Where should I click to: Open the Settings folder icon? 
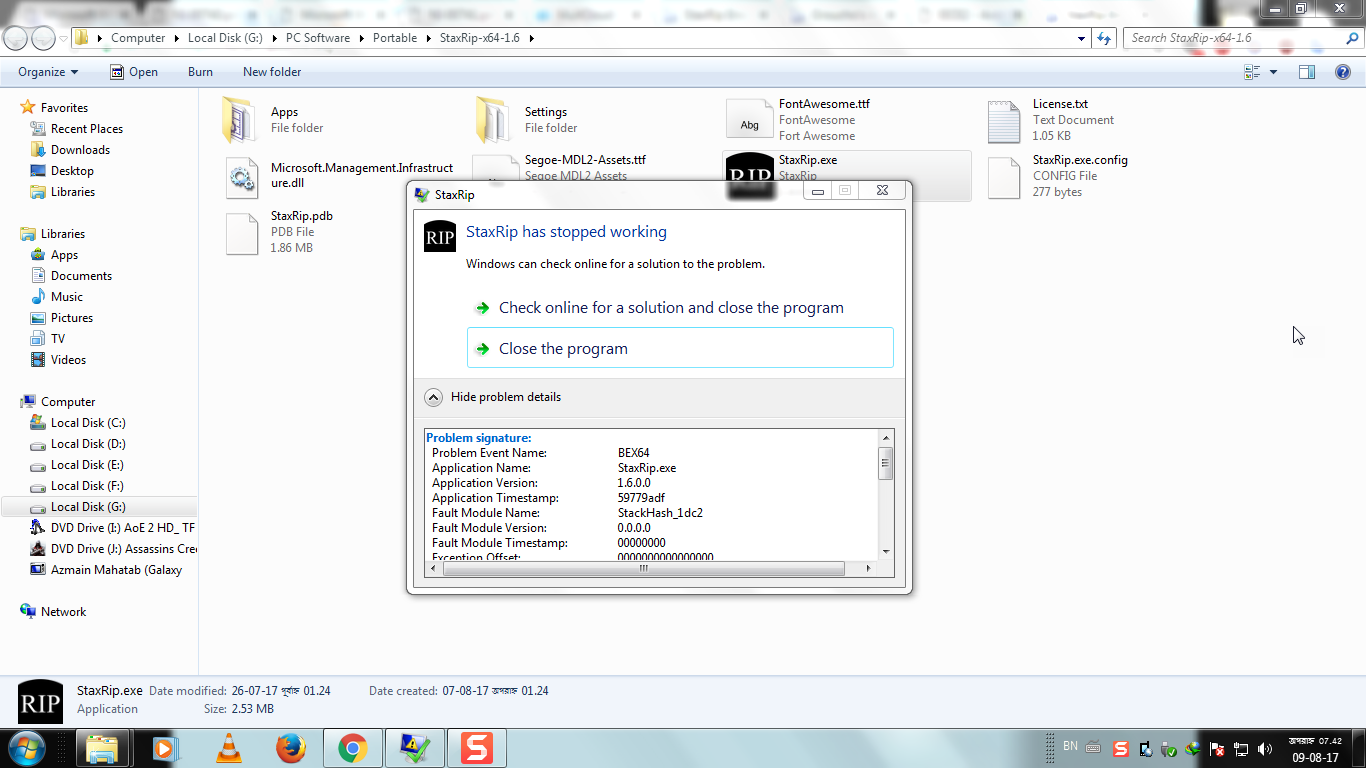point(494,120)
